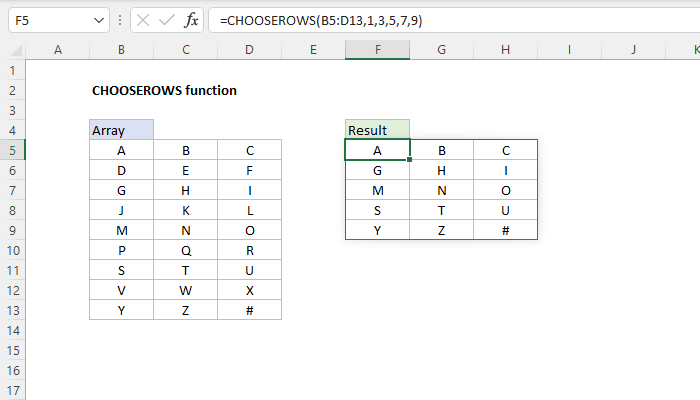Select row 16 header
700x400 pixels.
(12, 370)
